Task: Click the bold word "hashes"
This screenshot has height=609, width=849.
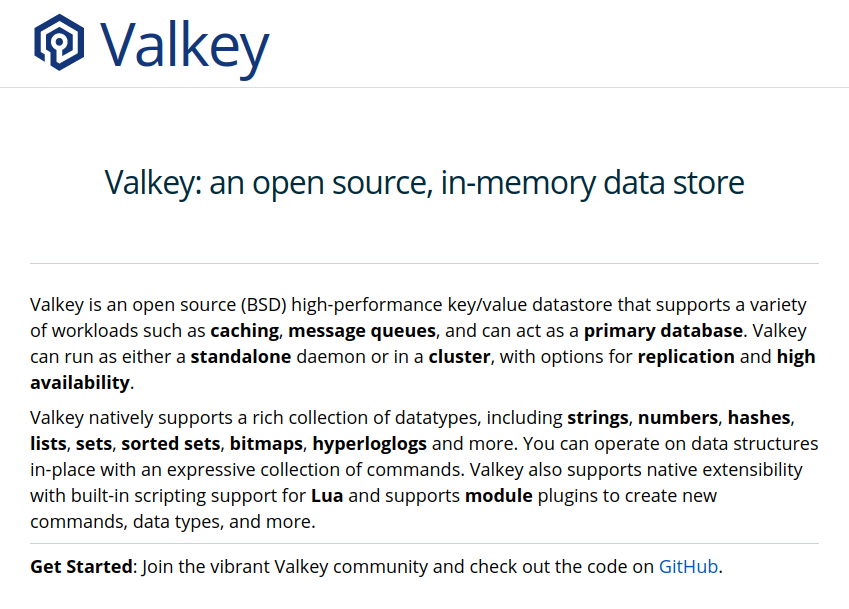Action: tap(759, 416)
